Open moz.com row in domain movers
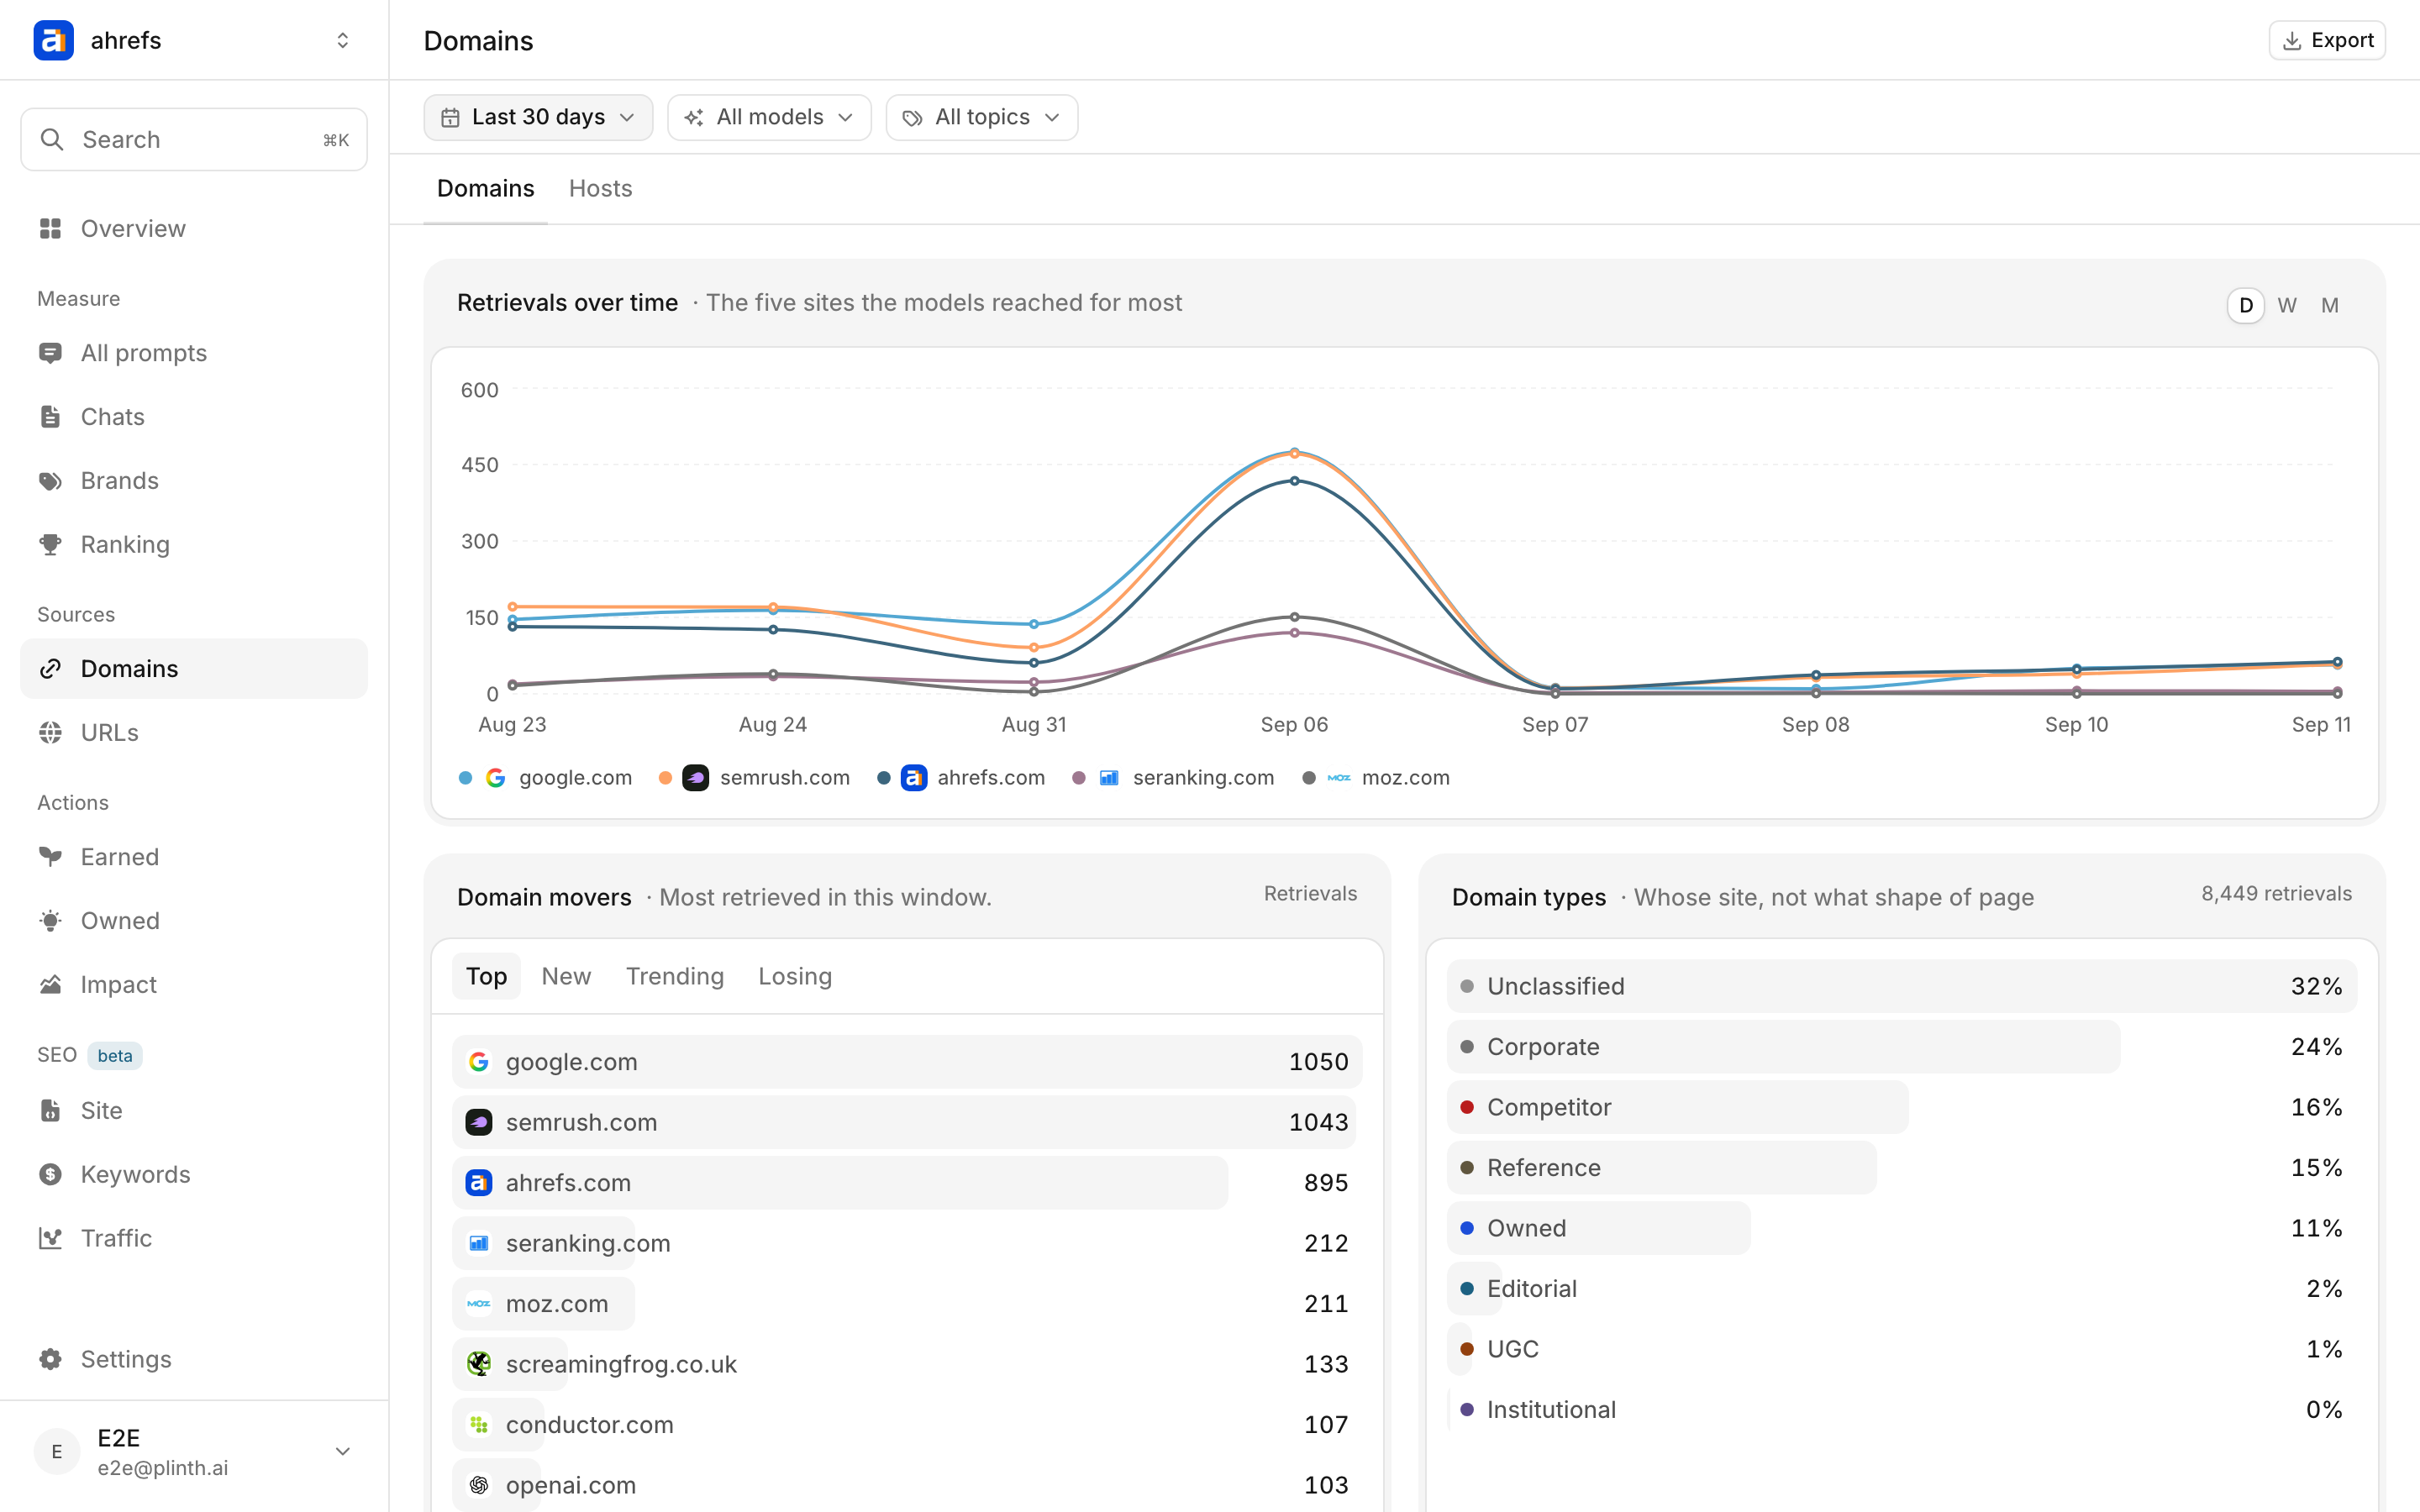Image resolution: width=2420 pixels, height=1512 pixels. click(x=907, y=1304)
